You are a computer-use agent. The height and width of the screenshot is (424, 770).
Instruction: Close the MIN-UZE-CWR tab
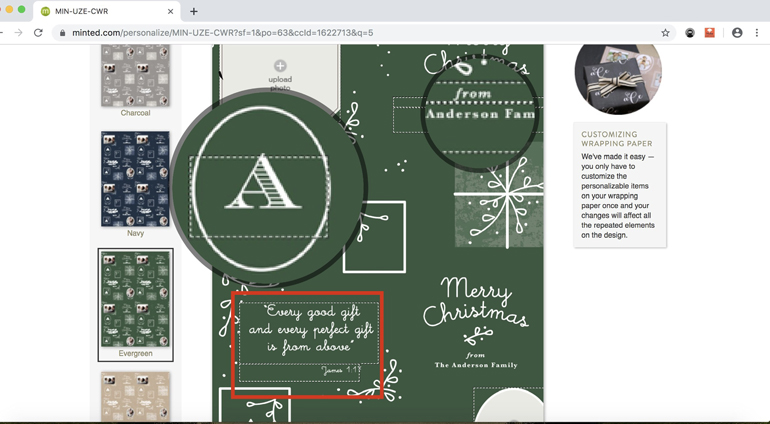[170, 11]
